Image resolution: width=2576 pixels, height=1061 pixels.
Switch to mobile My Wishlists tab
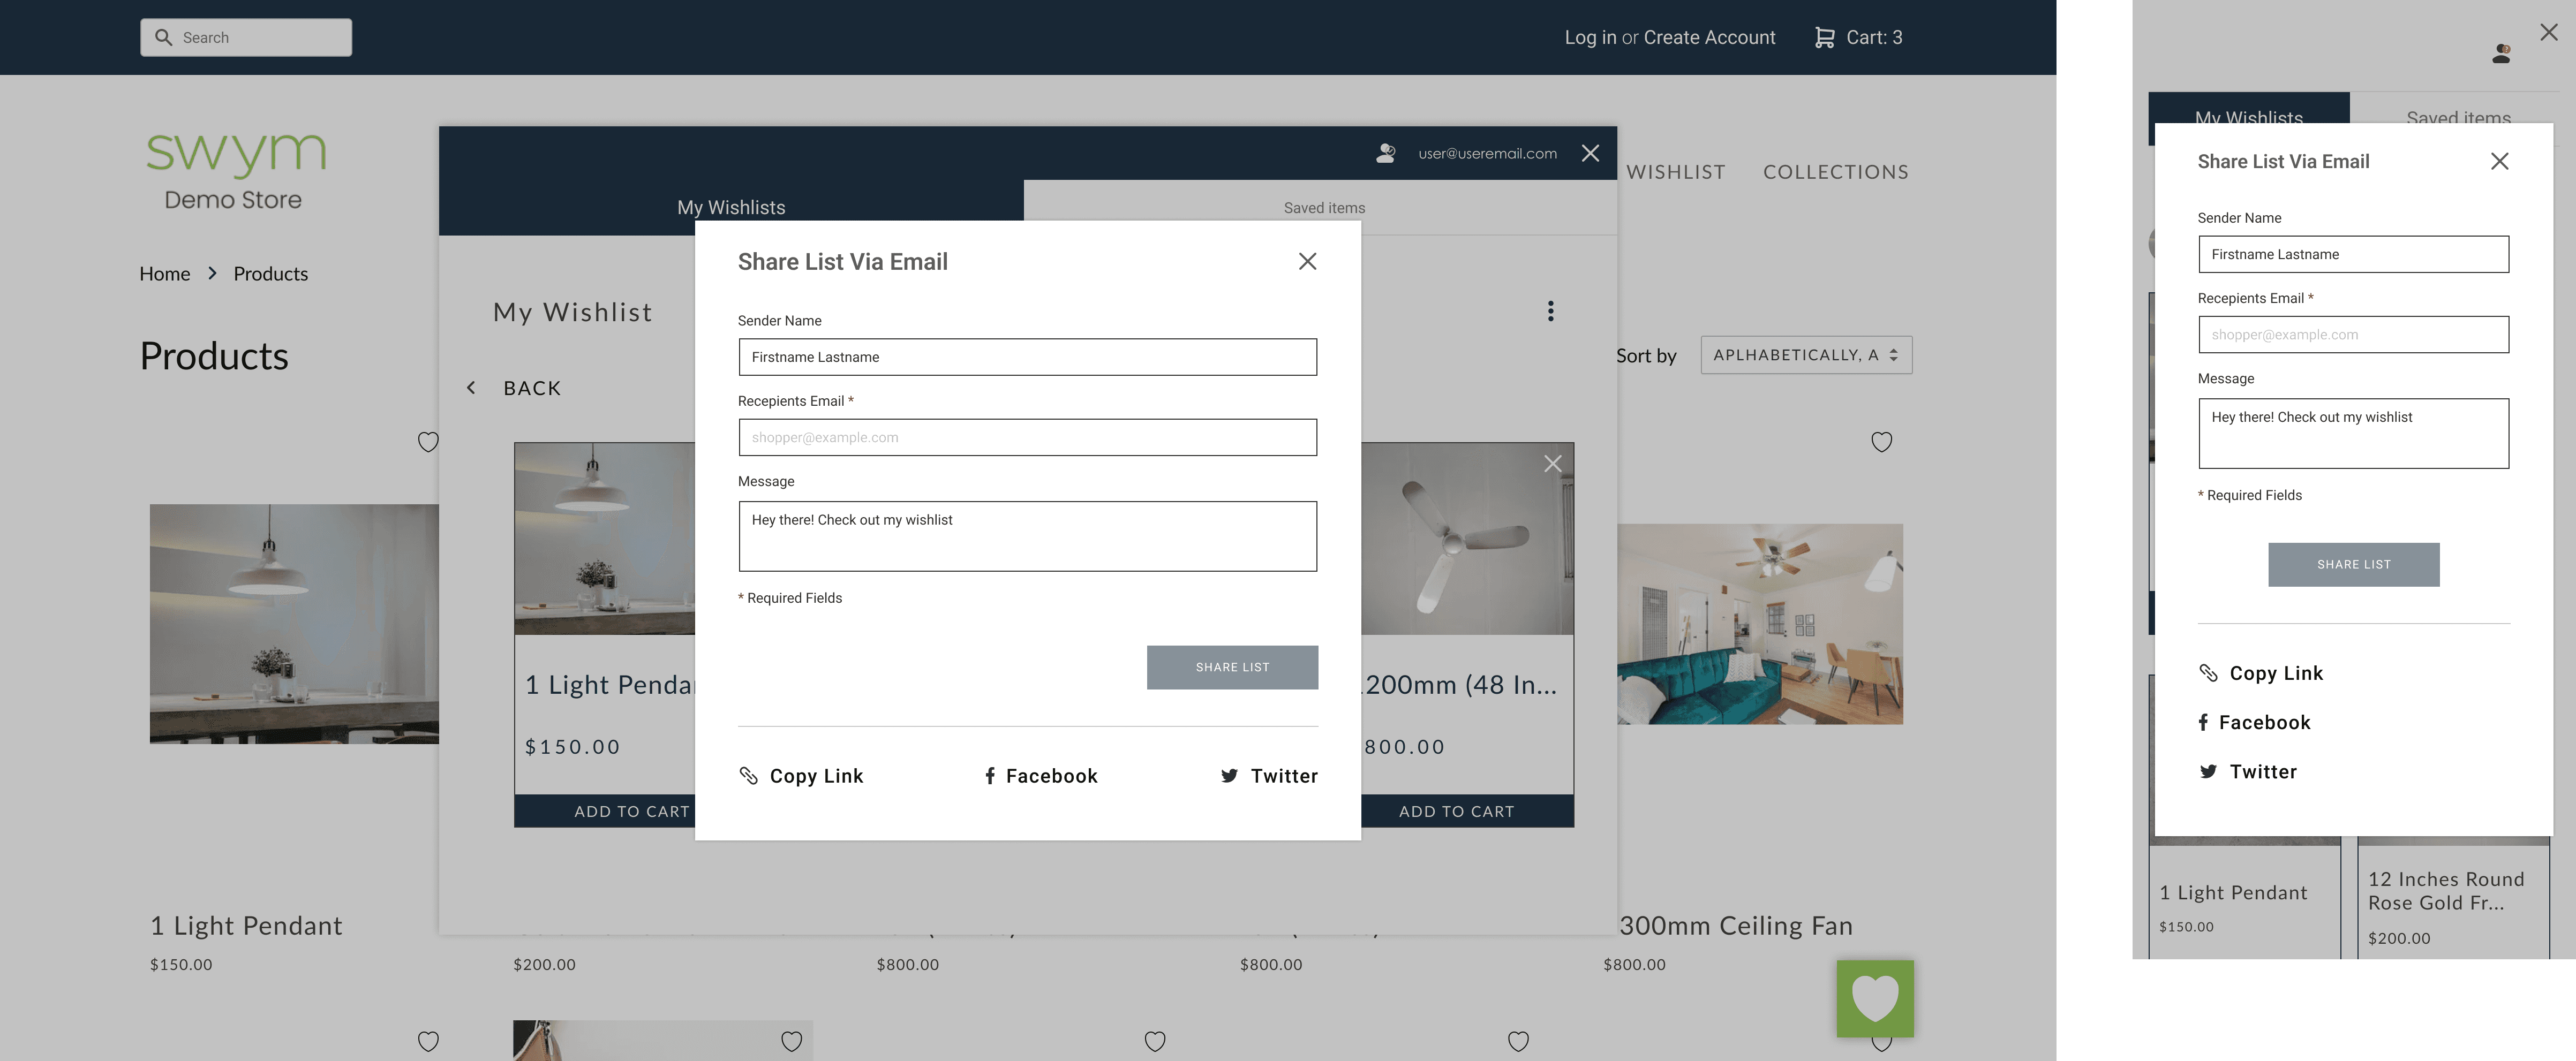click(2249, 118)
